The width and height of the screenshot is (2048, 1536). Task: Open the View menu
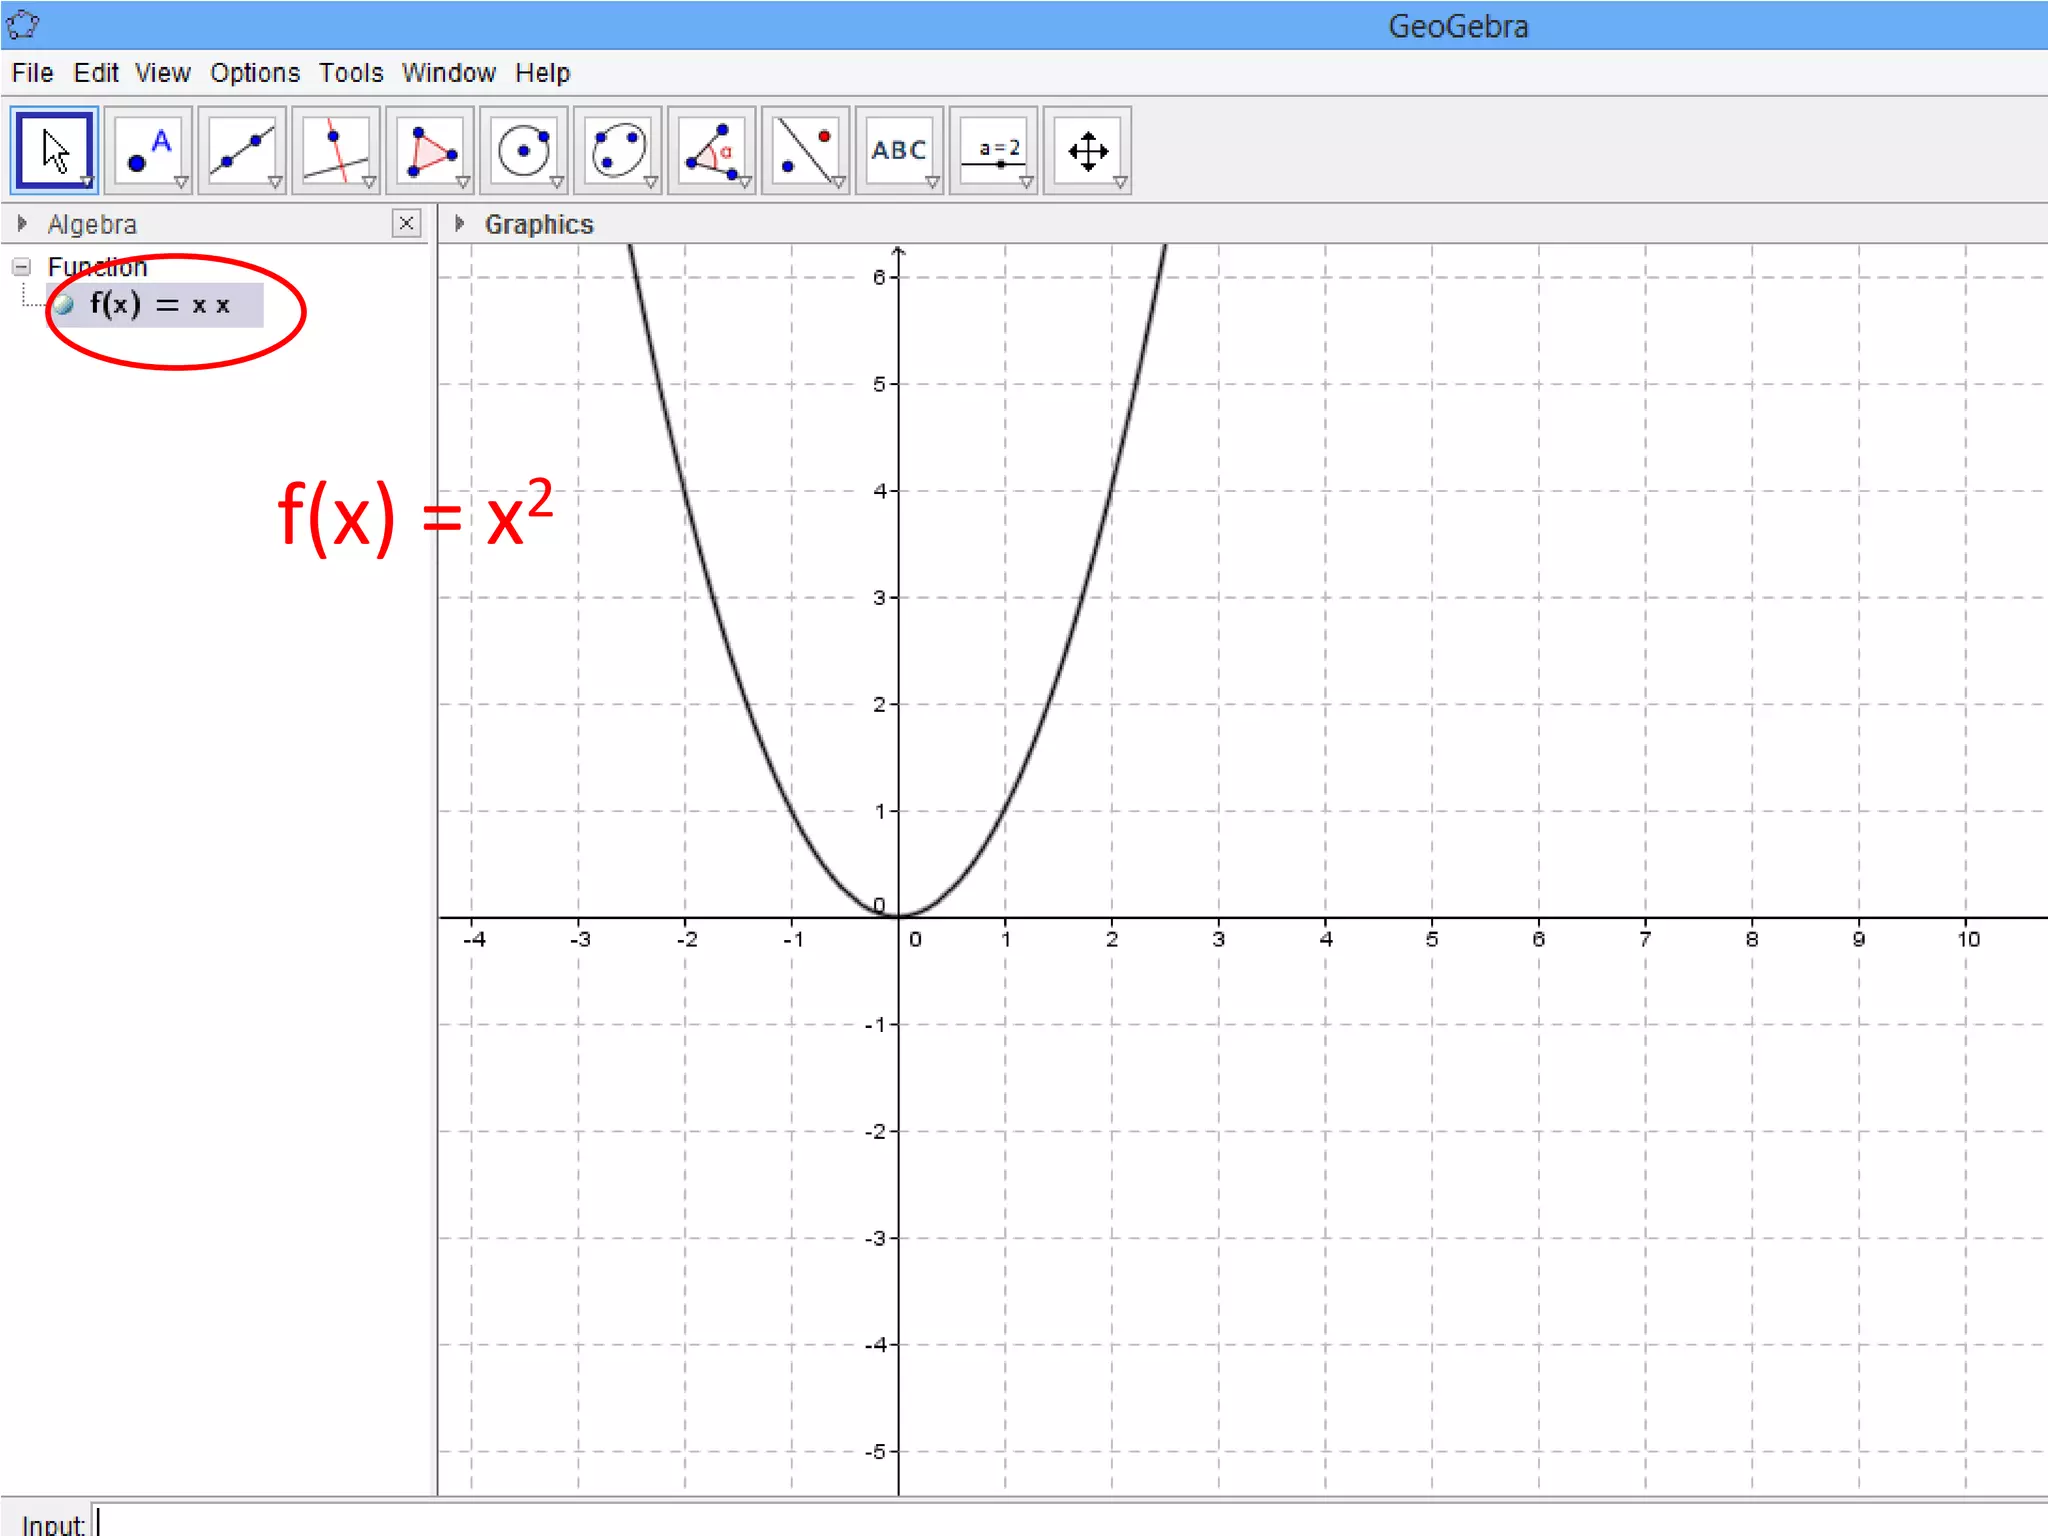pyautogui.click(x=162, y=73)
